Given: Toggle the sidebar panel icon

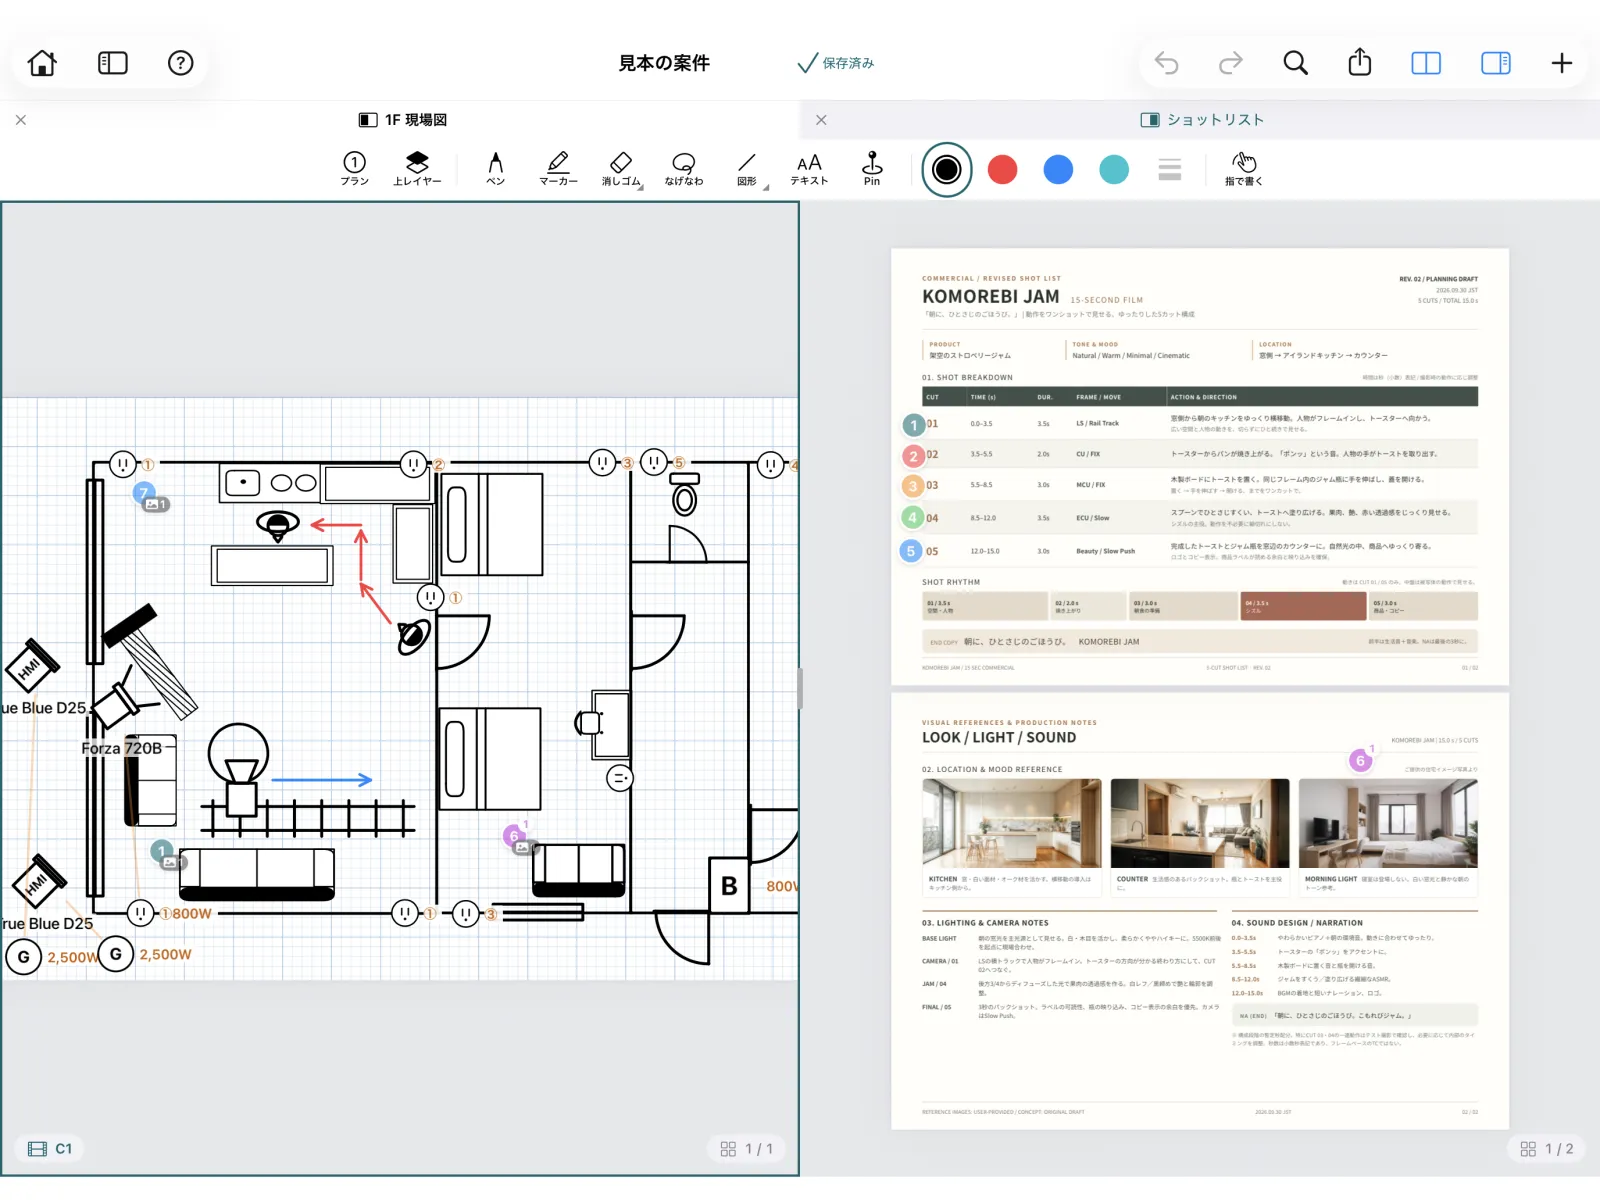Looking at the screenshot, I should [x=112, y=63].
